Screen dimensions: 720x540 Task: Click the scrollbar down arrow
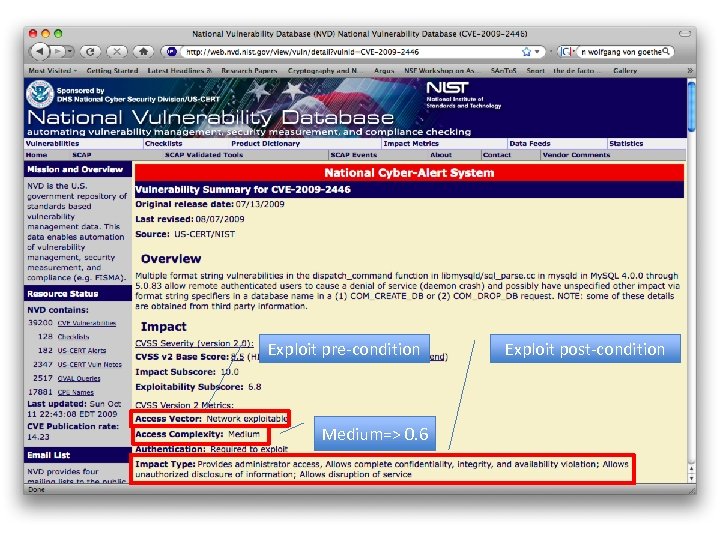pos(692,478)
